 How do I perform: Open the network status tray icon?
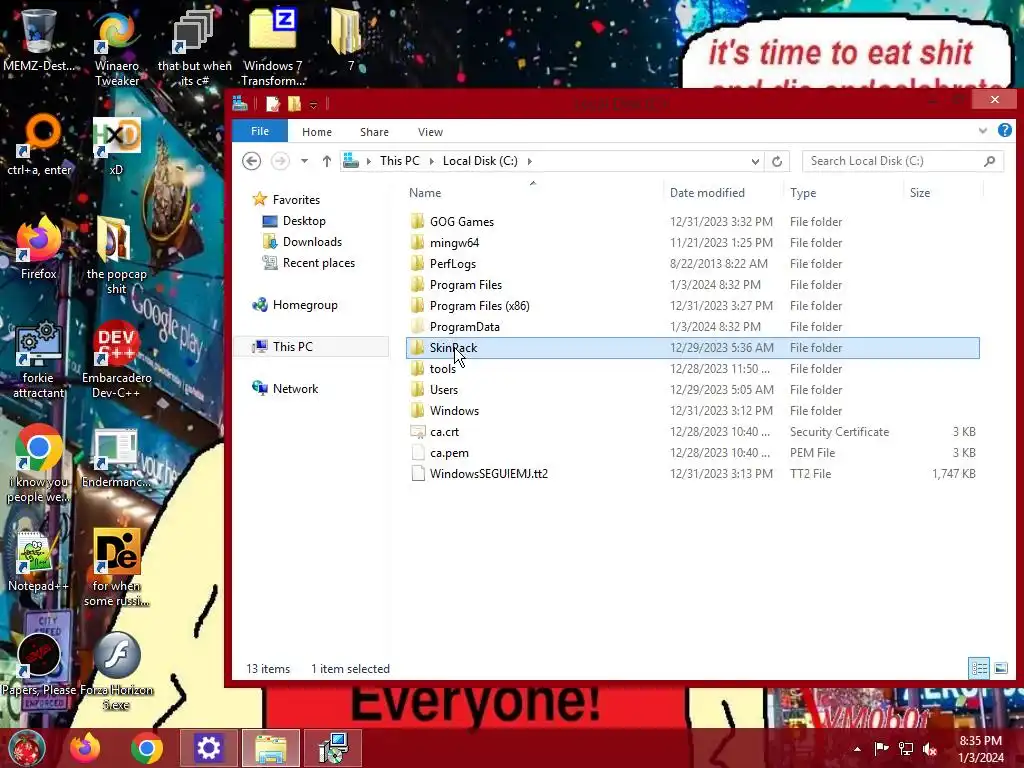pyautogui.click(x=906, y=748)
